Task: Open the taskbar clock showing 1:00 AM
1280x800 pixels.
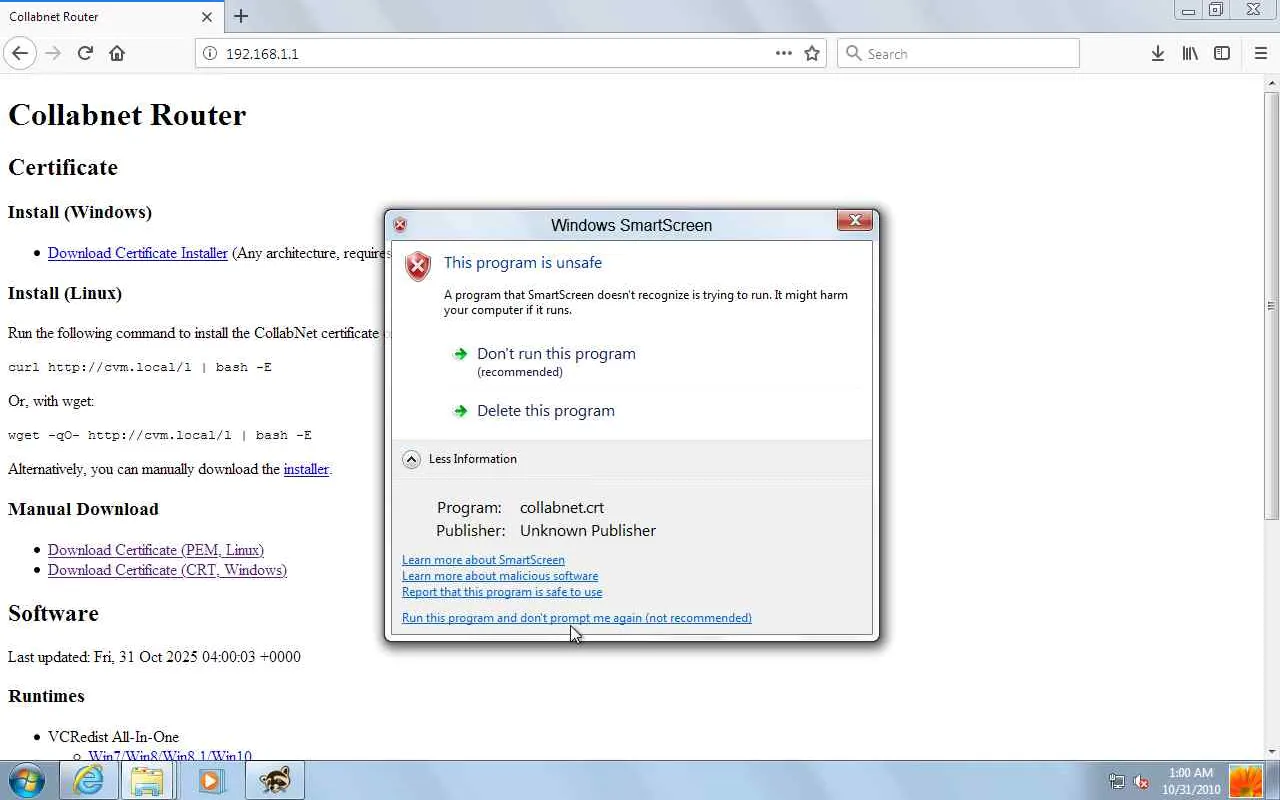Action: [x=1189, y=781]
